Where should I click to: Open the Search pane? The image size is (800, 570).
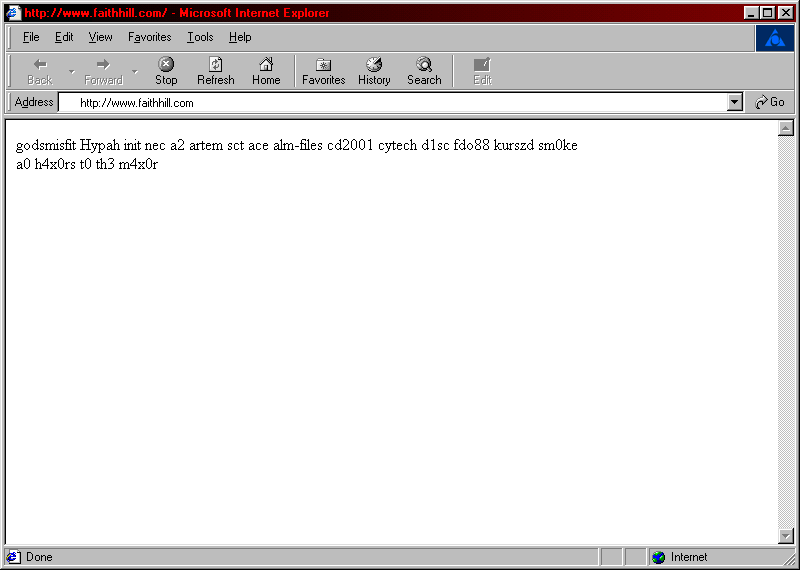tap(424, 71)
